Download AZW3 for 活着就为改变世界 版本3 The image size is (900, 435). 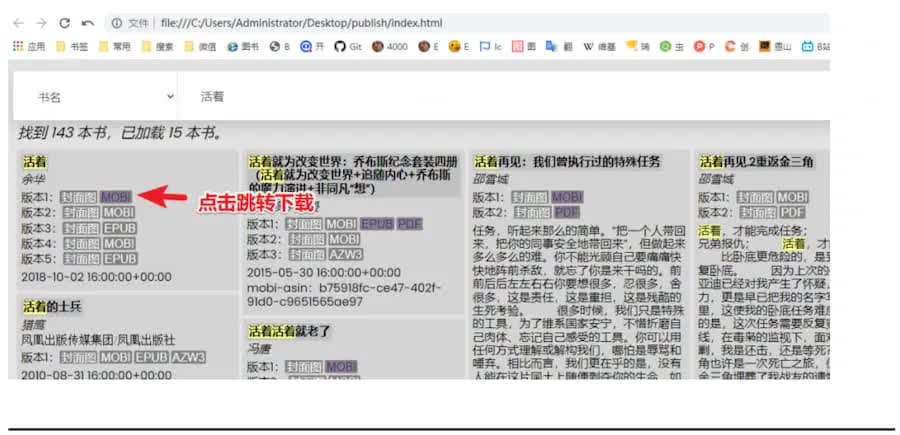click(x=346, y=254)
